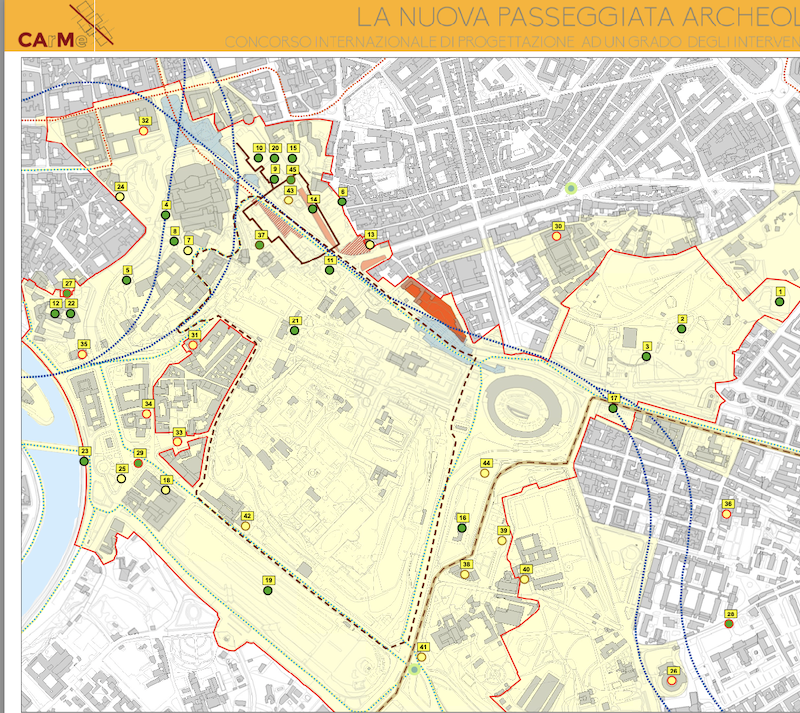Select map marker number 7
The image size is (800, 713).
click(188, 250)
